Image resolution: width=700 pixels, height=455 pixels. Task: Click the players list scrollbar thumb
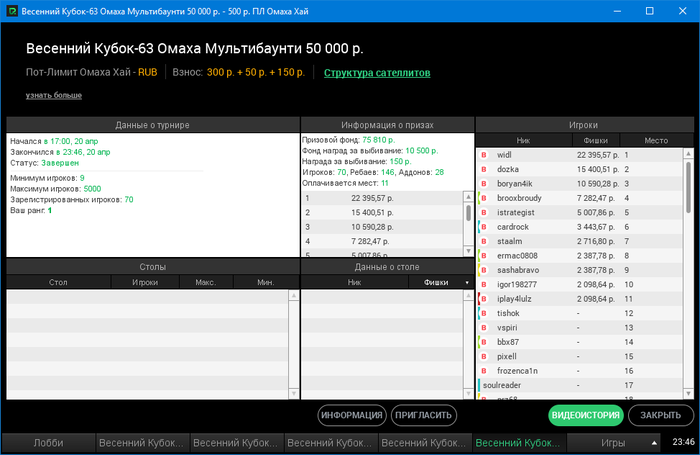688,188
